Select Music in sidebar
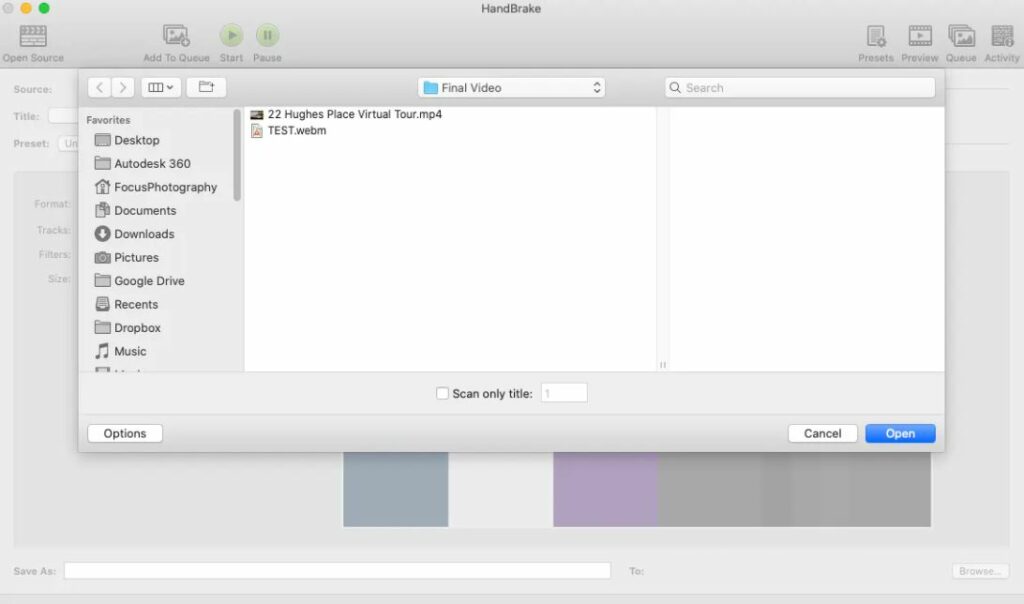The height and width of the screenshot is (604, 1024). (x=120, y=352)
